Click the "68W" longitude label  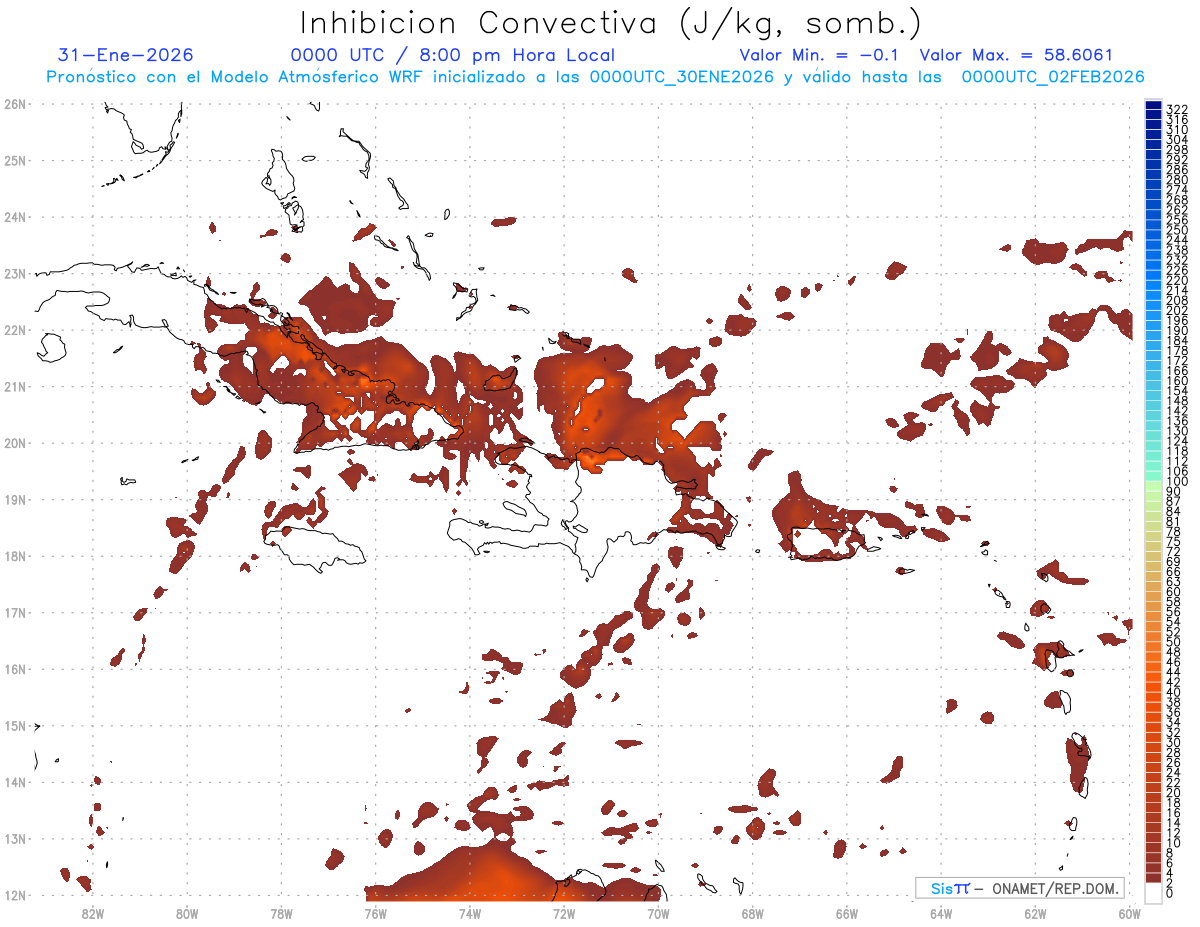point(752,912)
